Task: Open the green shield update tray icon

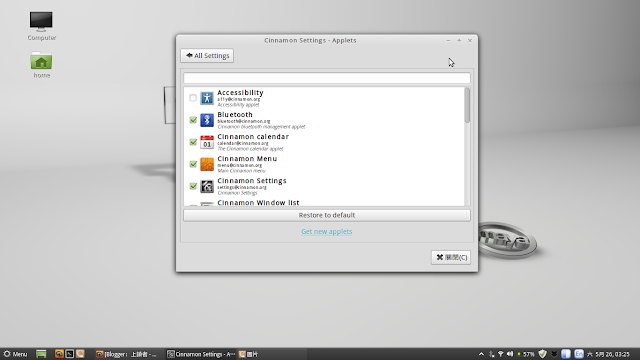Action: point(542,354)
